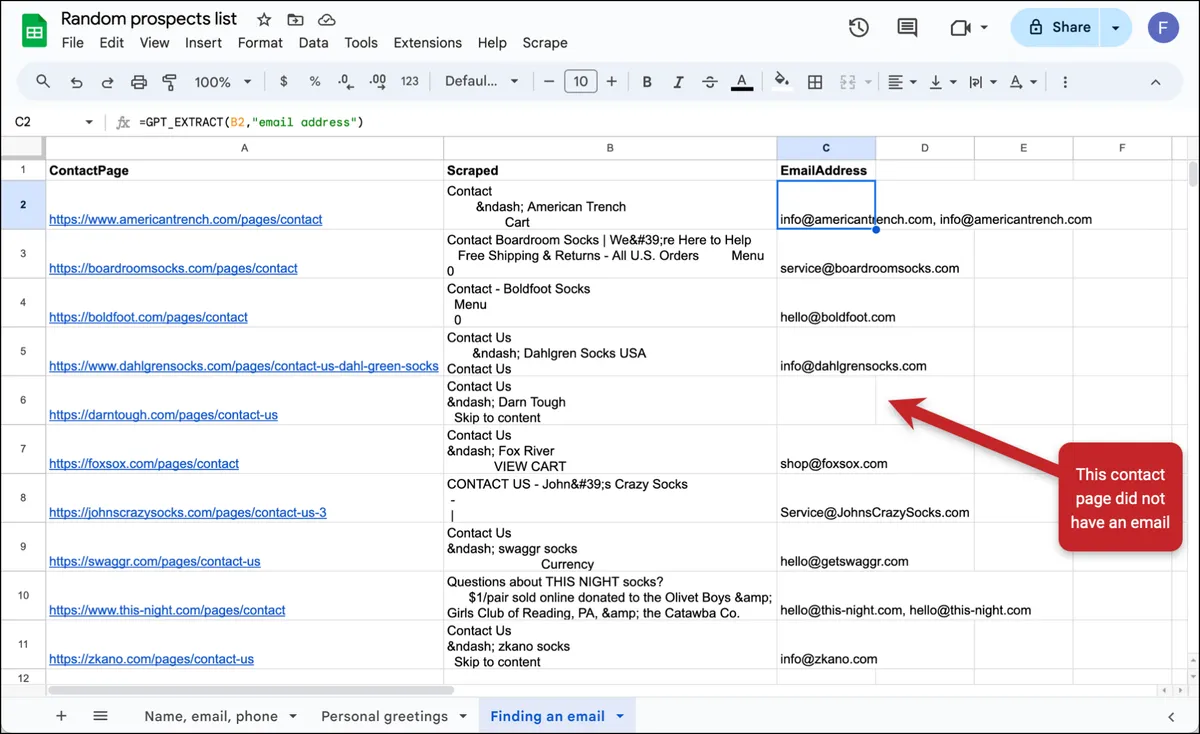
Task: Format as currency with dollar icon
Action: click(284, 82)
